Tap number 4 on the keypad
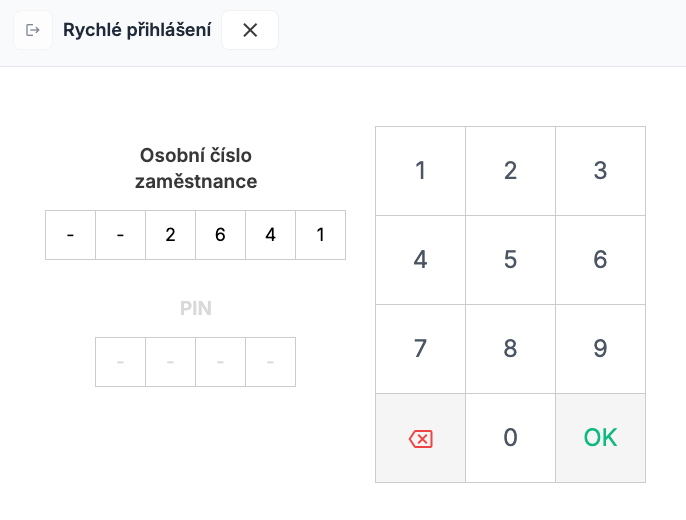Image resolution: width=686 pixels, height=520 pixels. (x=420, y=260)
